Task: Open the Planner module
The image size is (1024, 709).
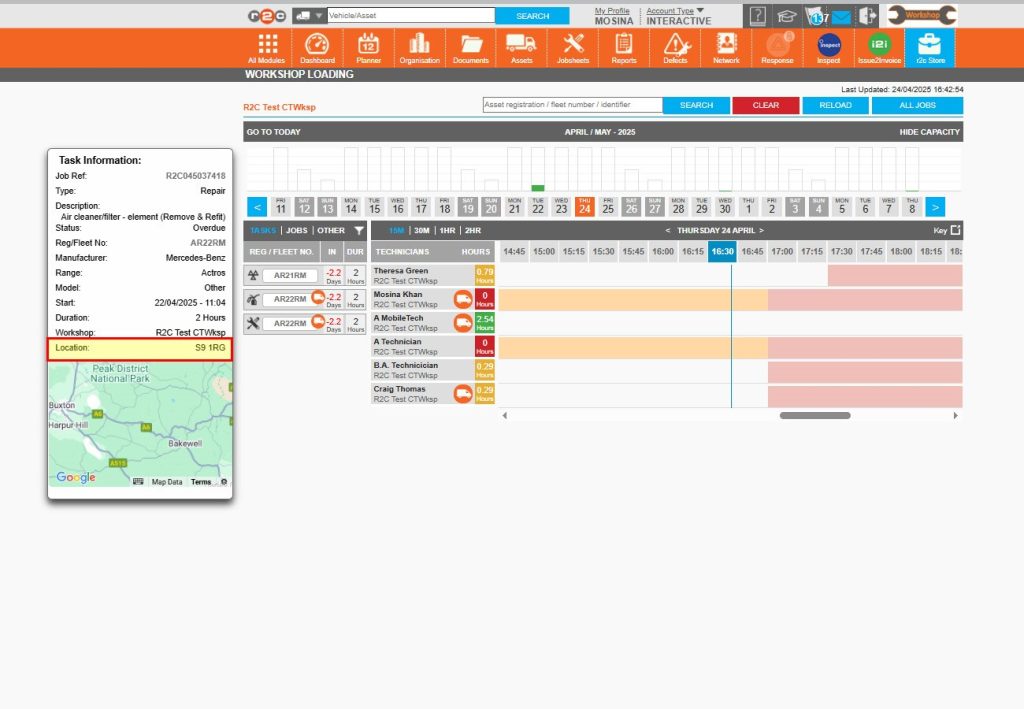Action: [x=368, y=47]
